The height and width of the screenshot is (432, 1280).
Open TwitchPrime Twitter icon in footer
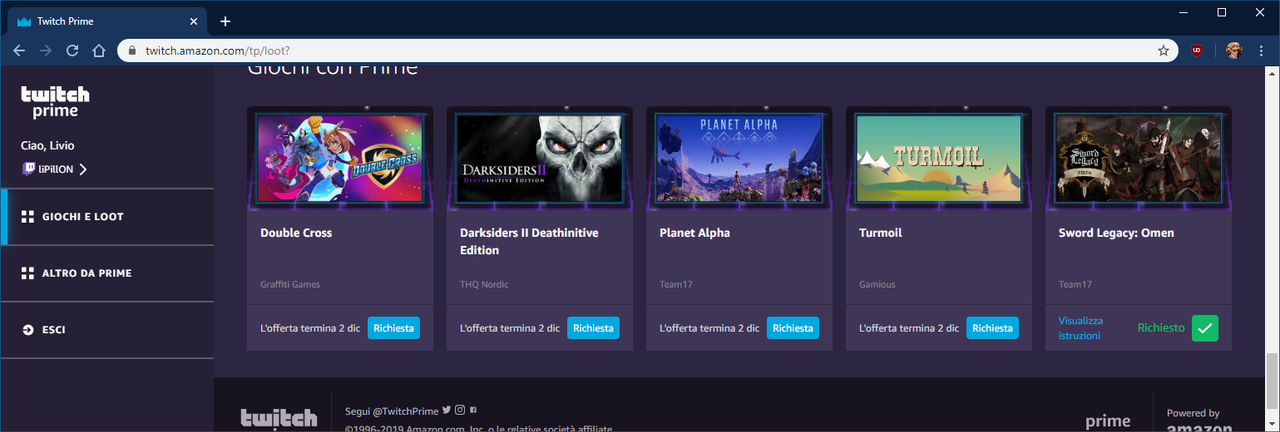click(x=447, y=410)
